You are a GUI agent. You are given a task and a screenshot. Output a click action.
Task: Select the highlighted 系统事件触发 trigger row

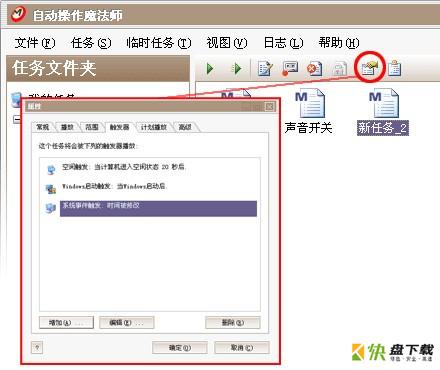[158, 208]
